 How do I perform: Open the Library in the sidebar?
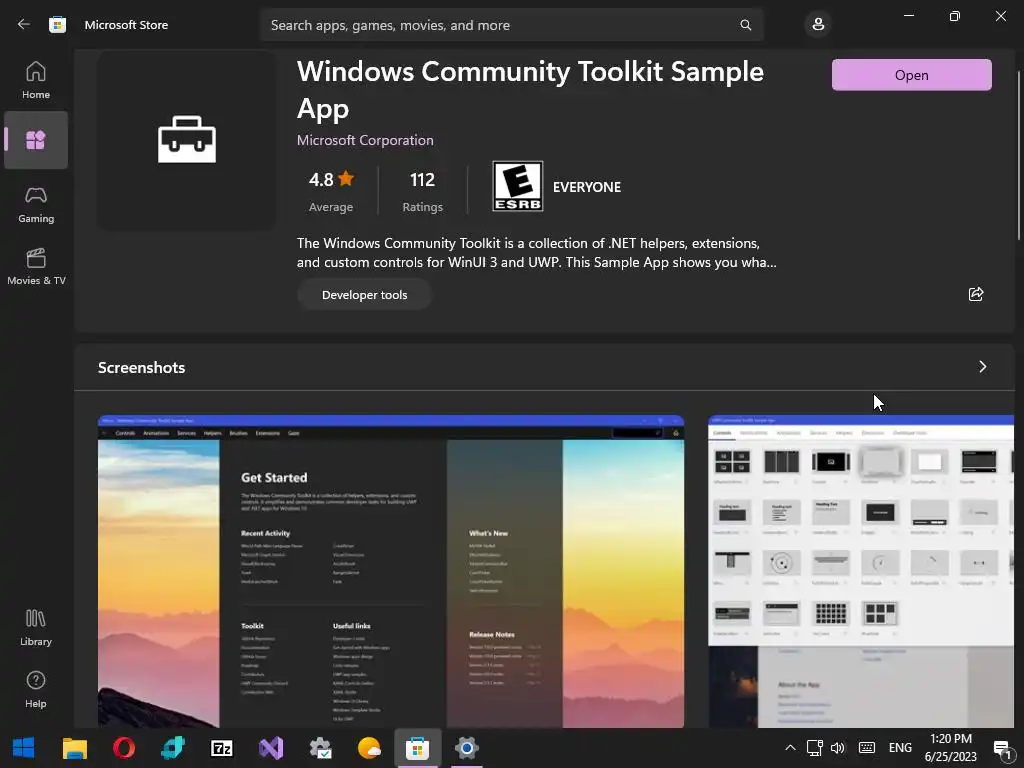click(x=36, y=628)
